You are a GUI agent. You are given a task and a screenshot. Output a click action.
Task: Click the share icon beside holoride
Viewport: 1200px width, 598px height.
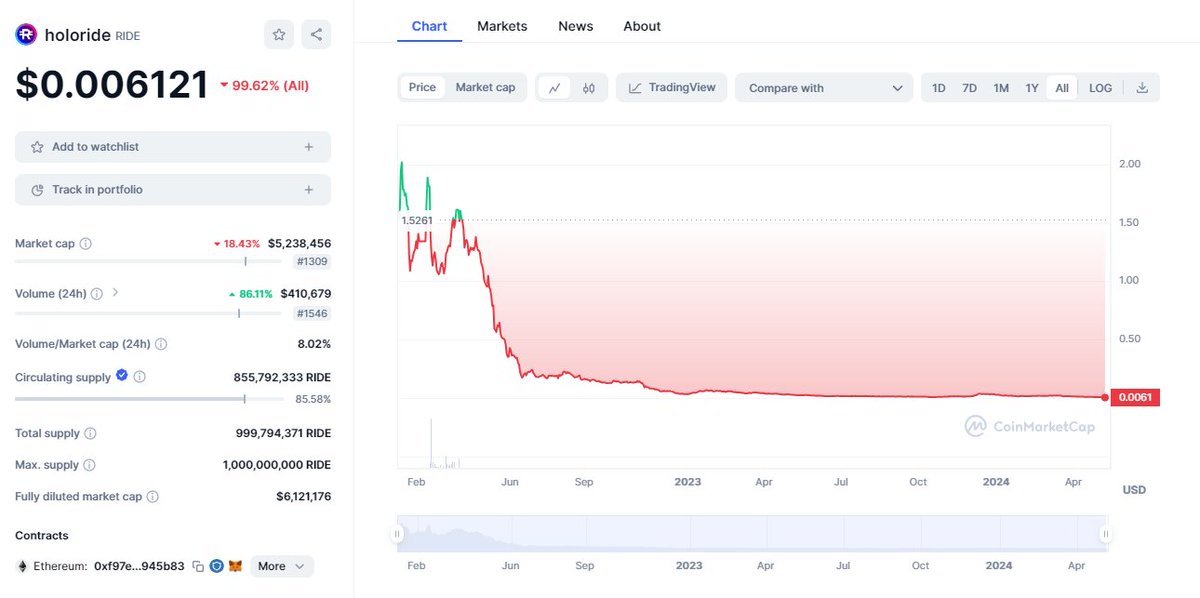pyautogui.click(x=316, y=35)
